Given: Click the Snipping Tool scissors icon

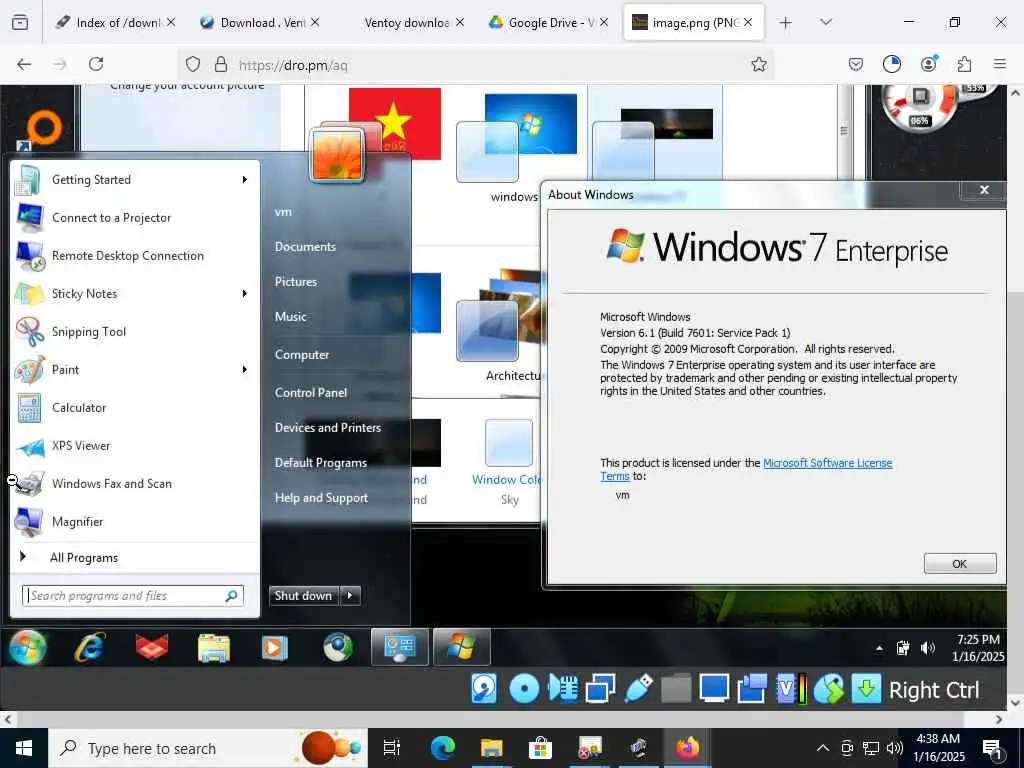Looking at the screenshot, I should click(29, 331).
